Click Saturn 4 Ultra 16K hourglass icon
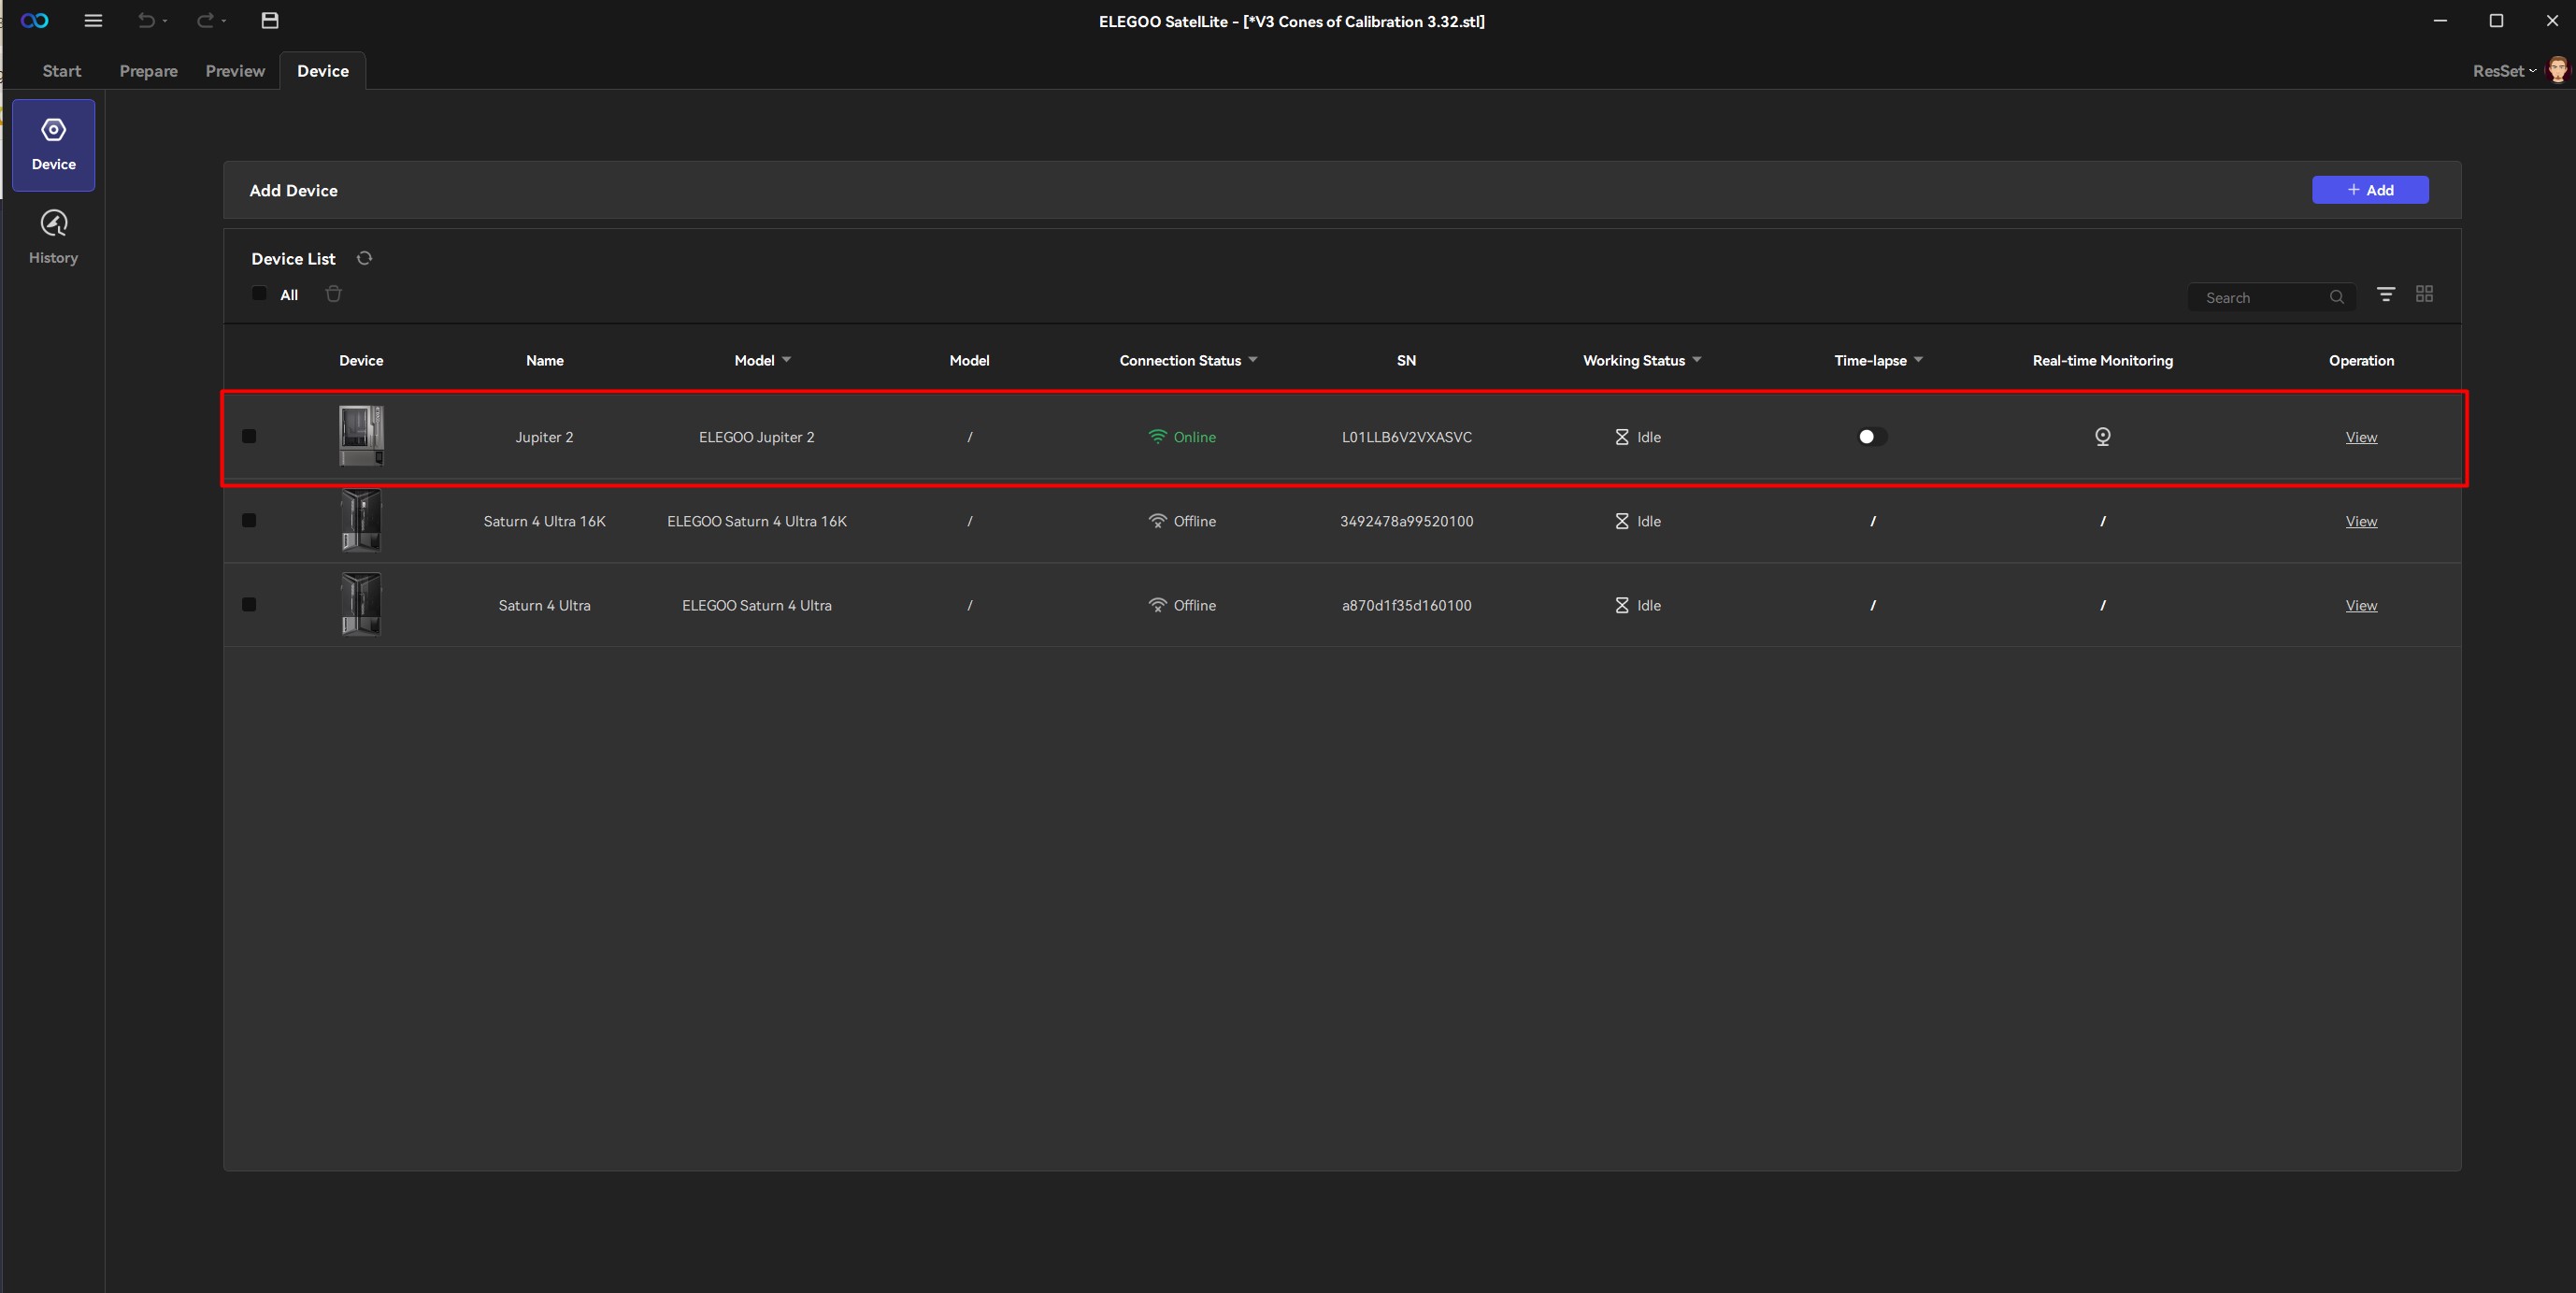The height and width of the screenshot is (1293, 2576). click(1622, 521)
